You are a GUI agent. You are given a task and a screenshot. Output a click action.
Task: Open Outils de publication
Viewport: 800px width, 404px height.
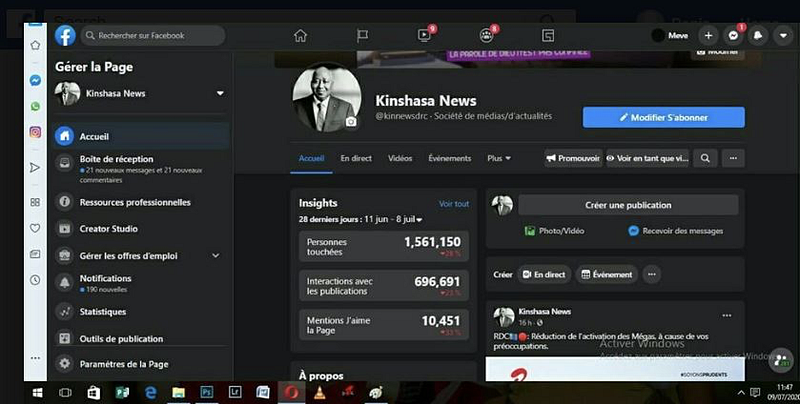click(x=141, y=339)
